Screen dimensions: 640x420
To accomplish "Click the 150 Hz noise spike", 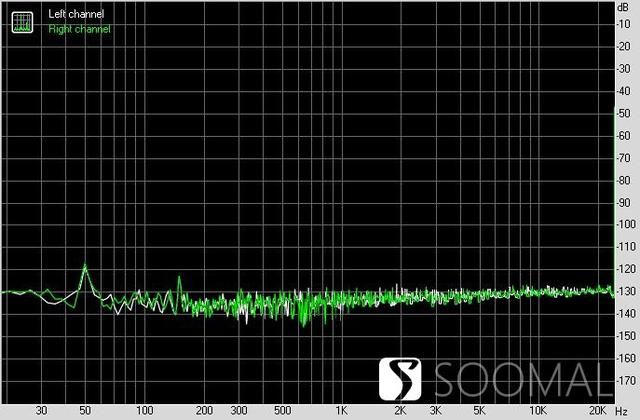I will point(179,278).
